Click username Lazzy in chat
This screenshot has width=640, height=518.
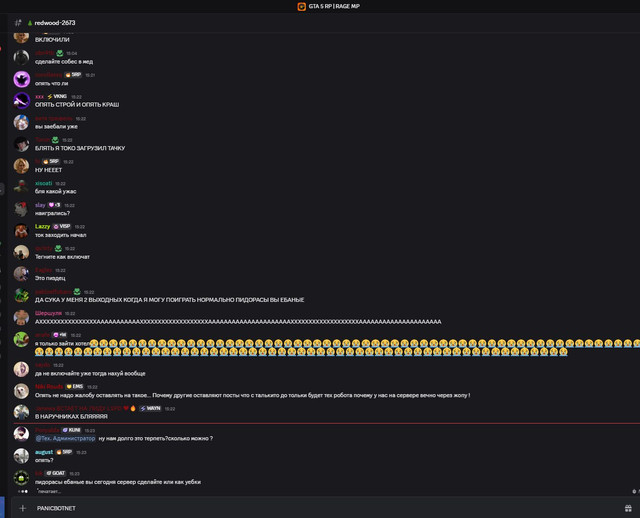[x=42, y=226]
